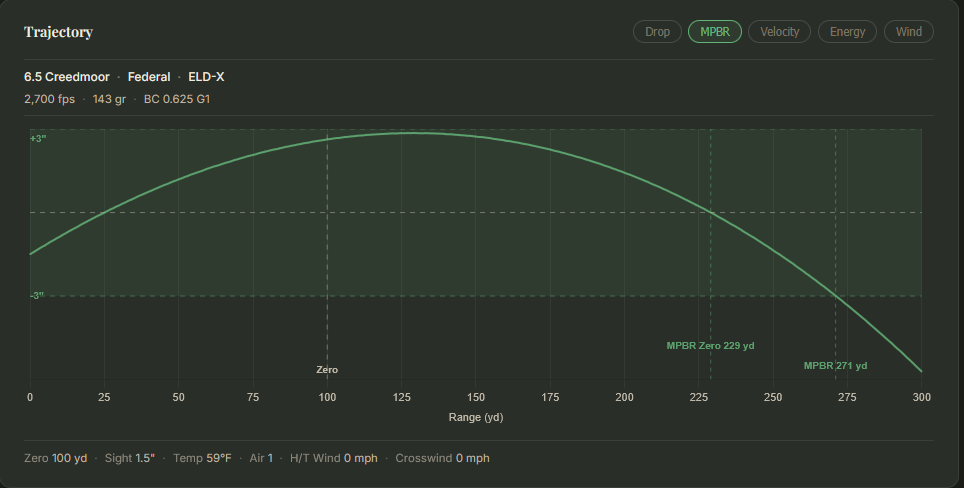
Task: Click the MPBR Zero 229 yd label
Action: coord(710,346)
